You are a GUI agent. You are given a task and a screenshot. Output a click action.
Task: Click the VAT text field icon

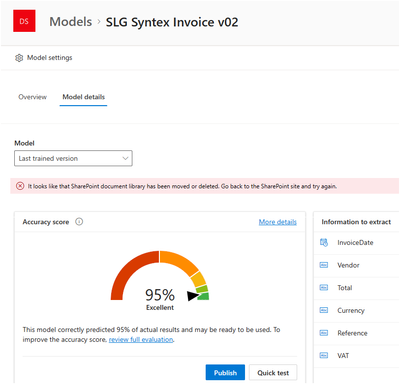(x=324, y=355)
